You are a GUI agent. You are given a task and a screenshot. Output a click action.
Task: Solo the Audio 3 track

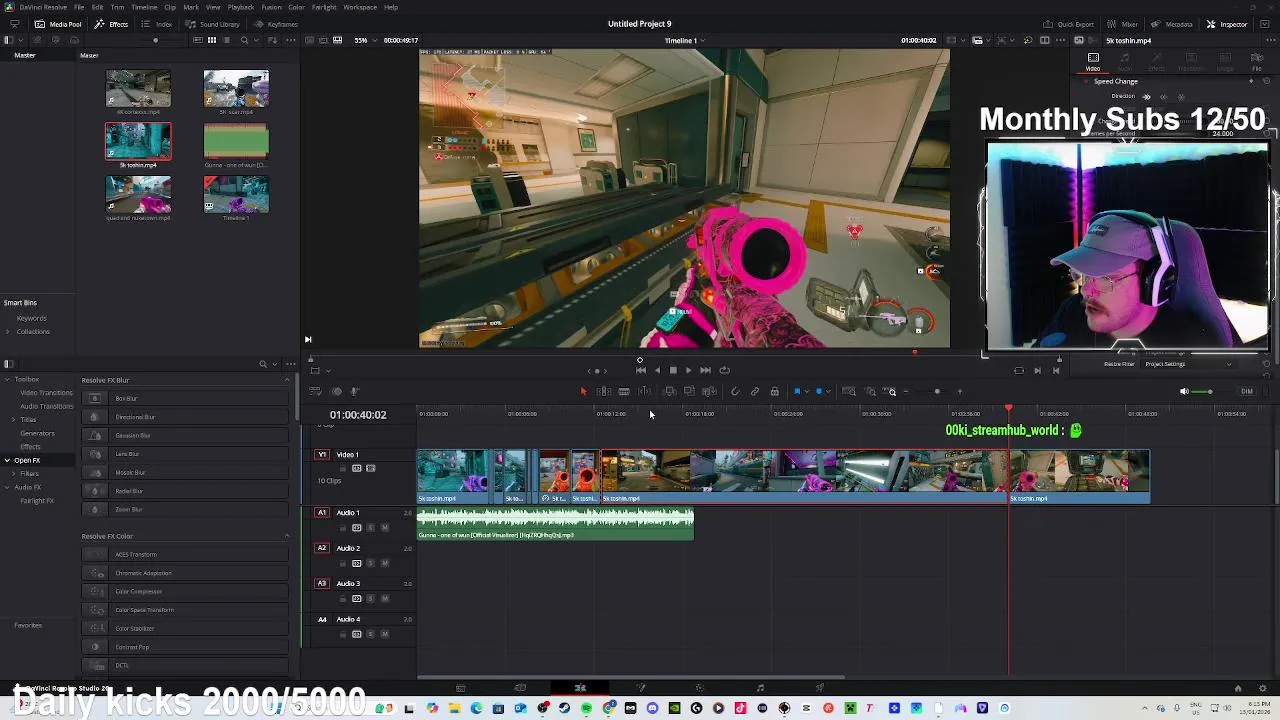[370, 599]
